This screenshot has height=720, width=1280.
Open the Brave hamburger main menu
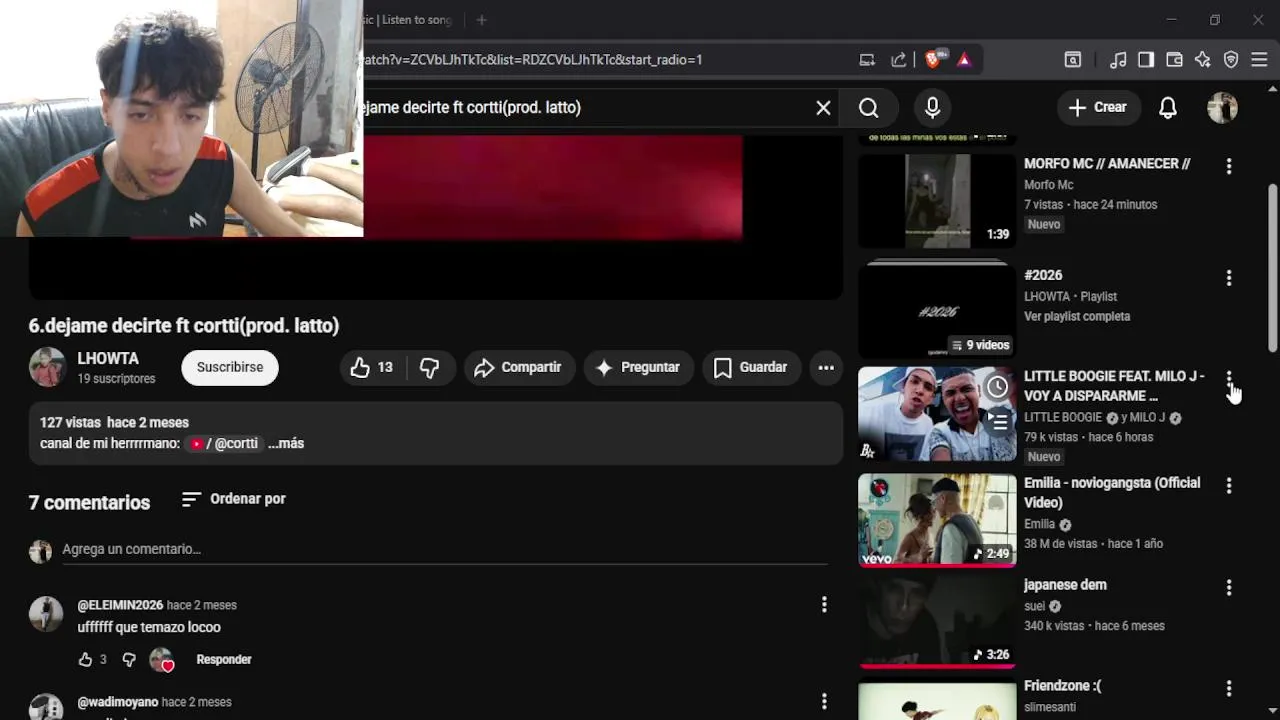(1259, 60)
